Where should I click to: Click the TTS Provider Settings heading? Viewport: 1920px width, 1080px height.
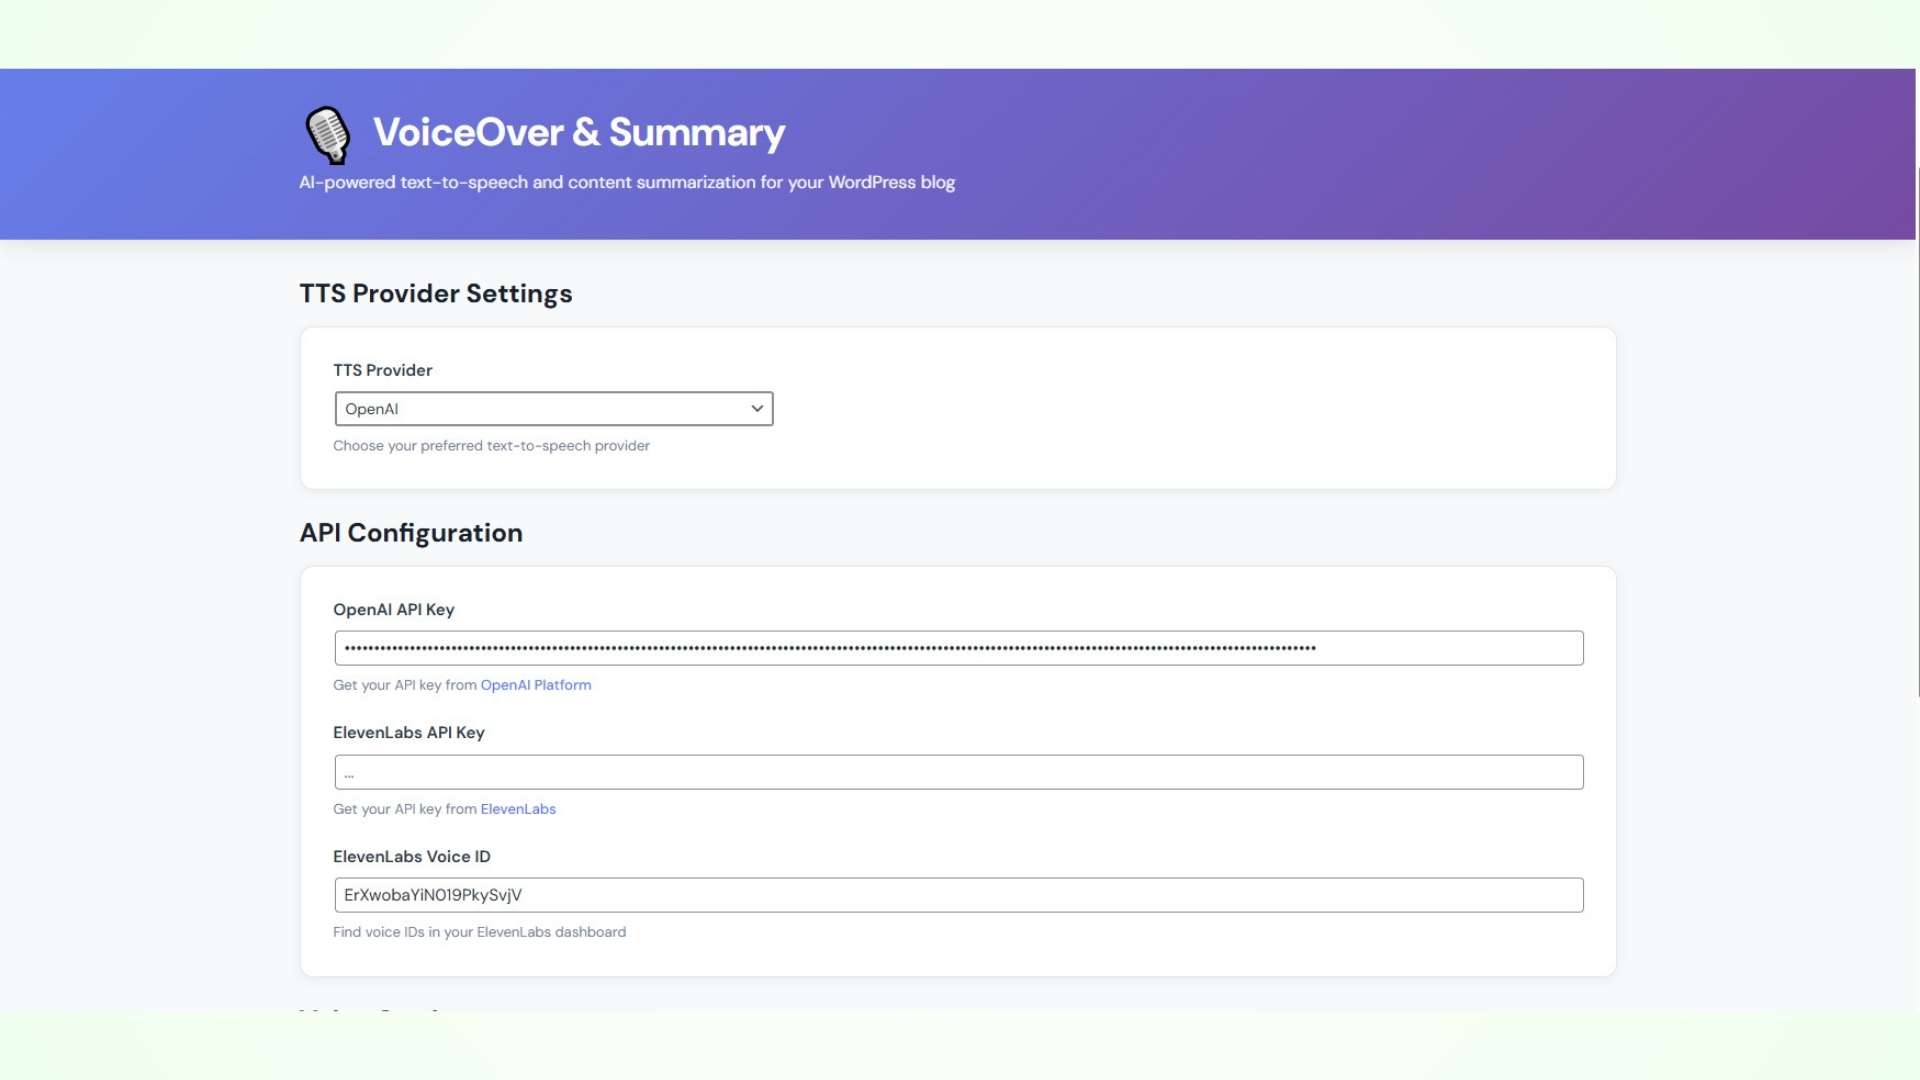click(x=435, y=293)
